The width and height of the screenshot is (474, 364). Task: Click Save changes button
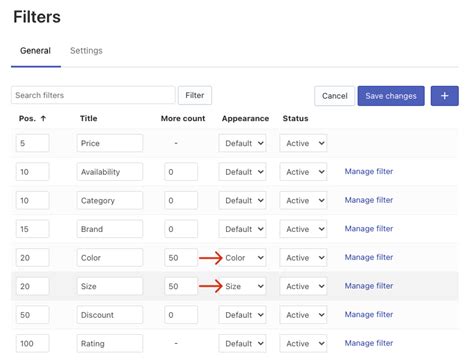coord(391,96)
